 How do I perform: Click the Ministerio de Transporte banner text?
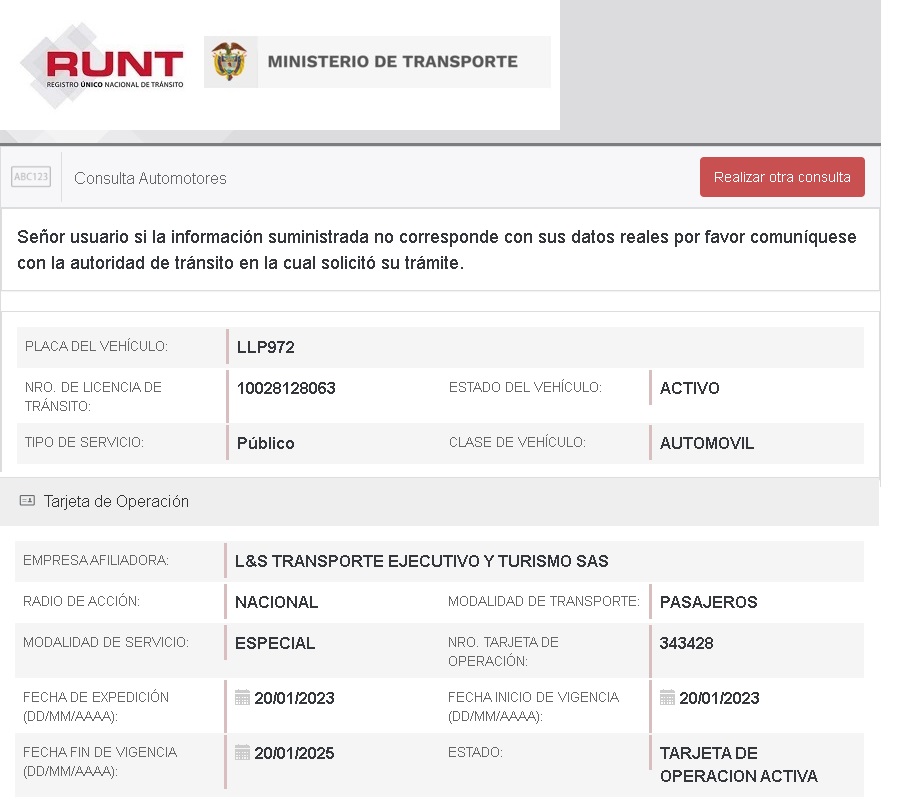click(x=392, y=62)
